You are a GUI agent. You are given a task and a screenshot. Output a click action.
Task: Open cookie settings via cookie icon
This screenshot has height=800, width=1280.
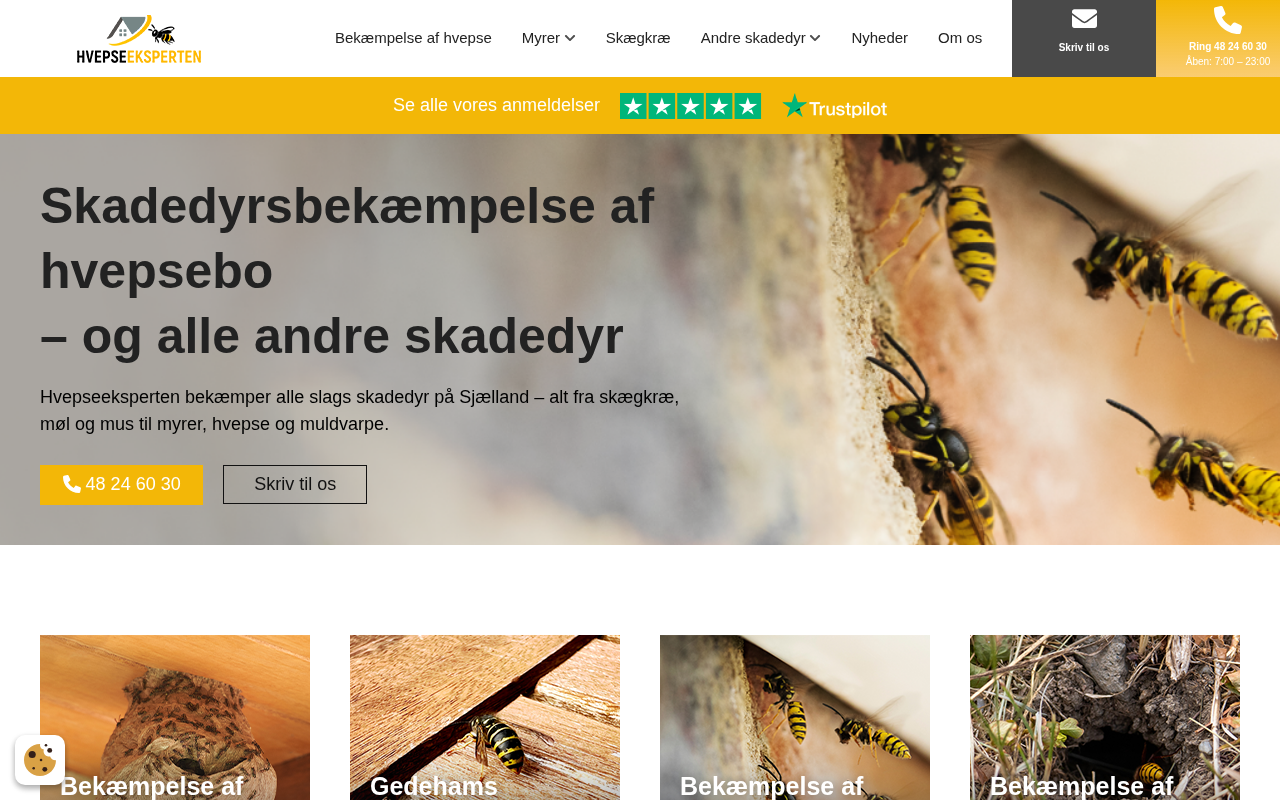pyautogui.click(x=40, y=760)
